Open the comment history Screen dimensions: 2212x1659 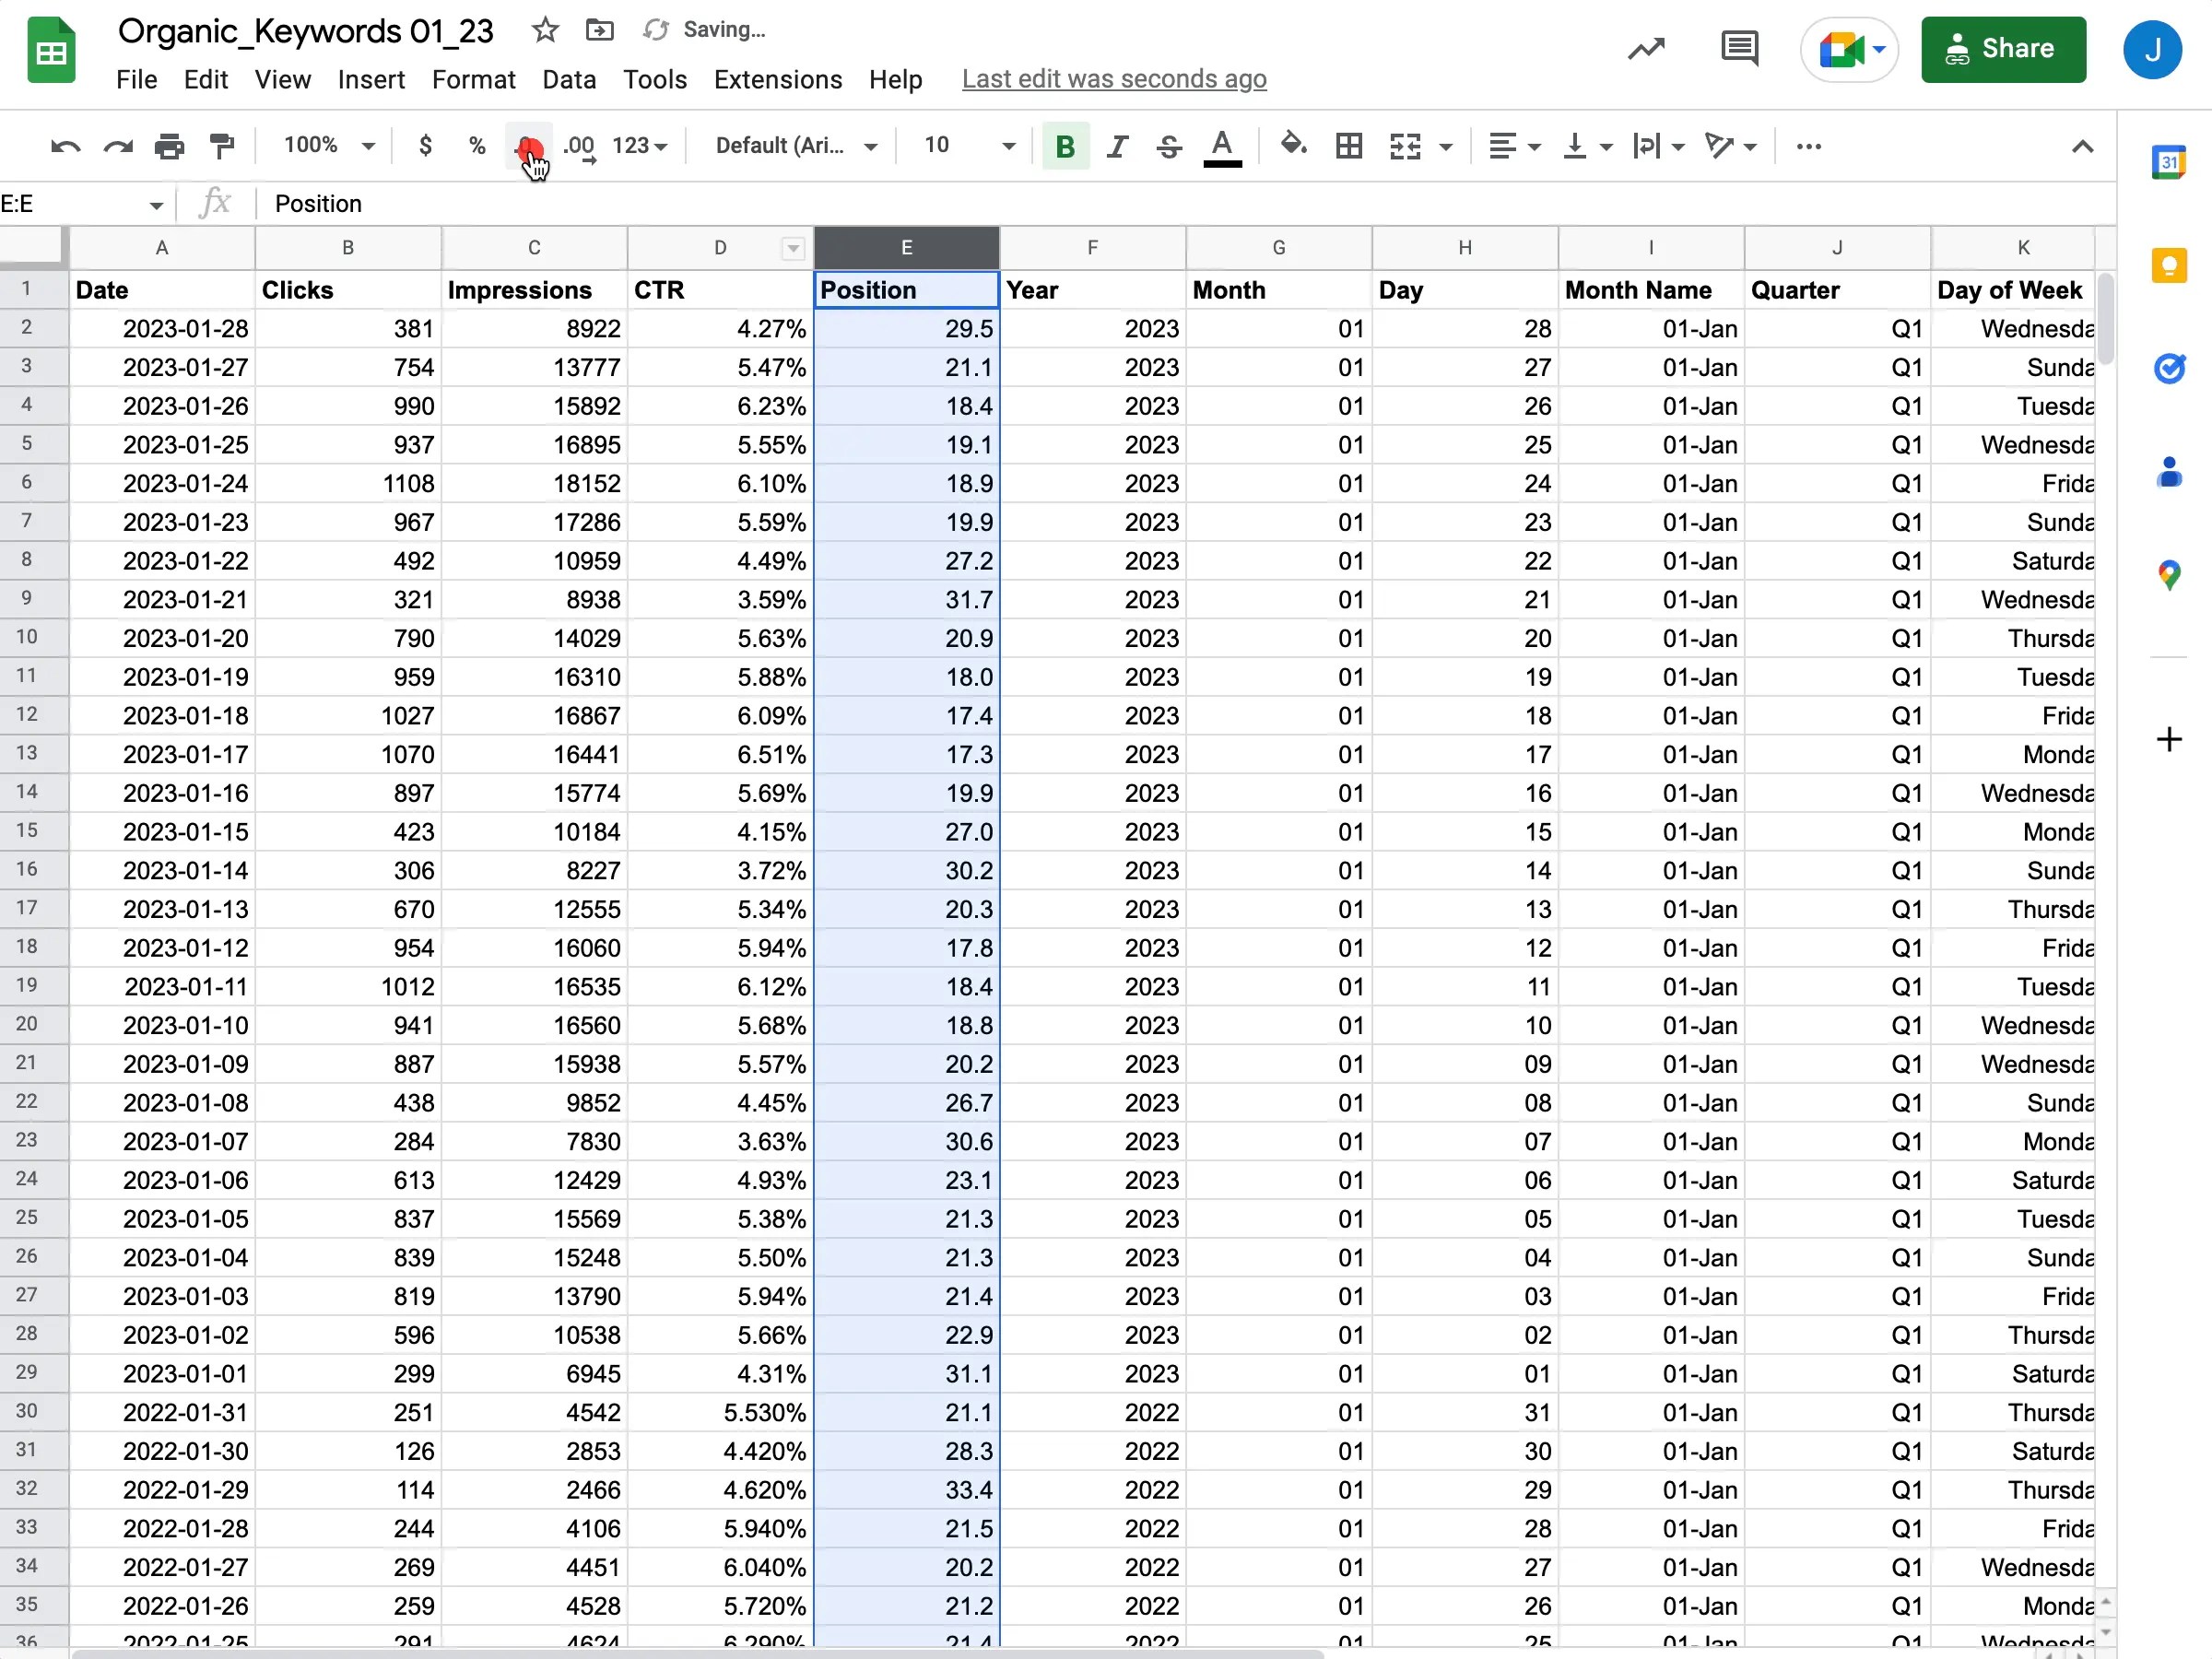1738,48
